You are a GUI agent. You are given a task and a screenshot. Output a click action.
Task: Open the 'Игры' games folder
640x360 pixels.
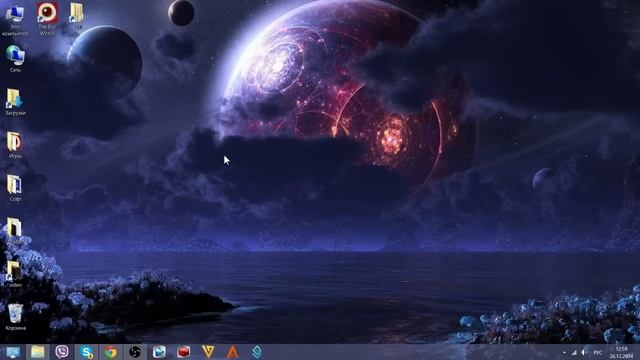pyautogui.click(x=15, y=144)
